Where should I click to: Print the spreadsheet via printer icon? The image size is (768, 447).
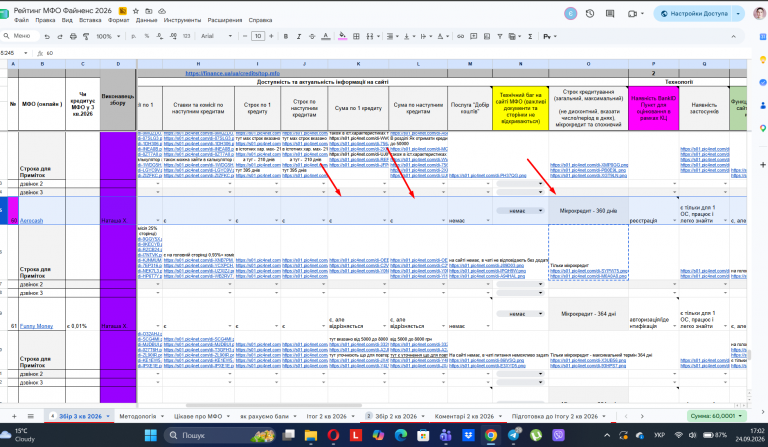coord(73,36)
